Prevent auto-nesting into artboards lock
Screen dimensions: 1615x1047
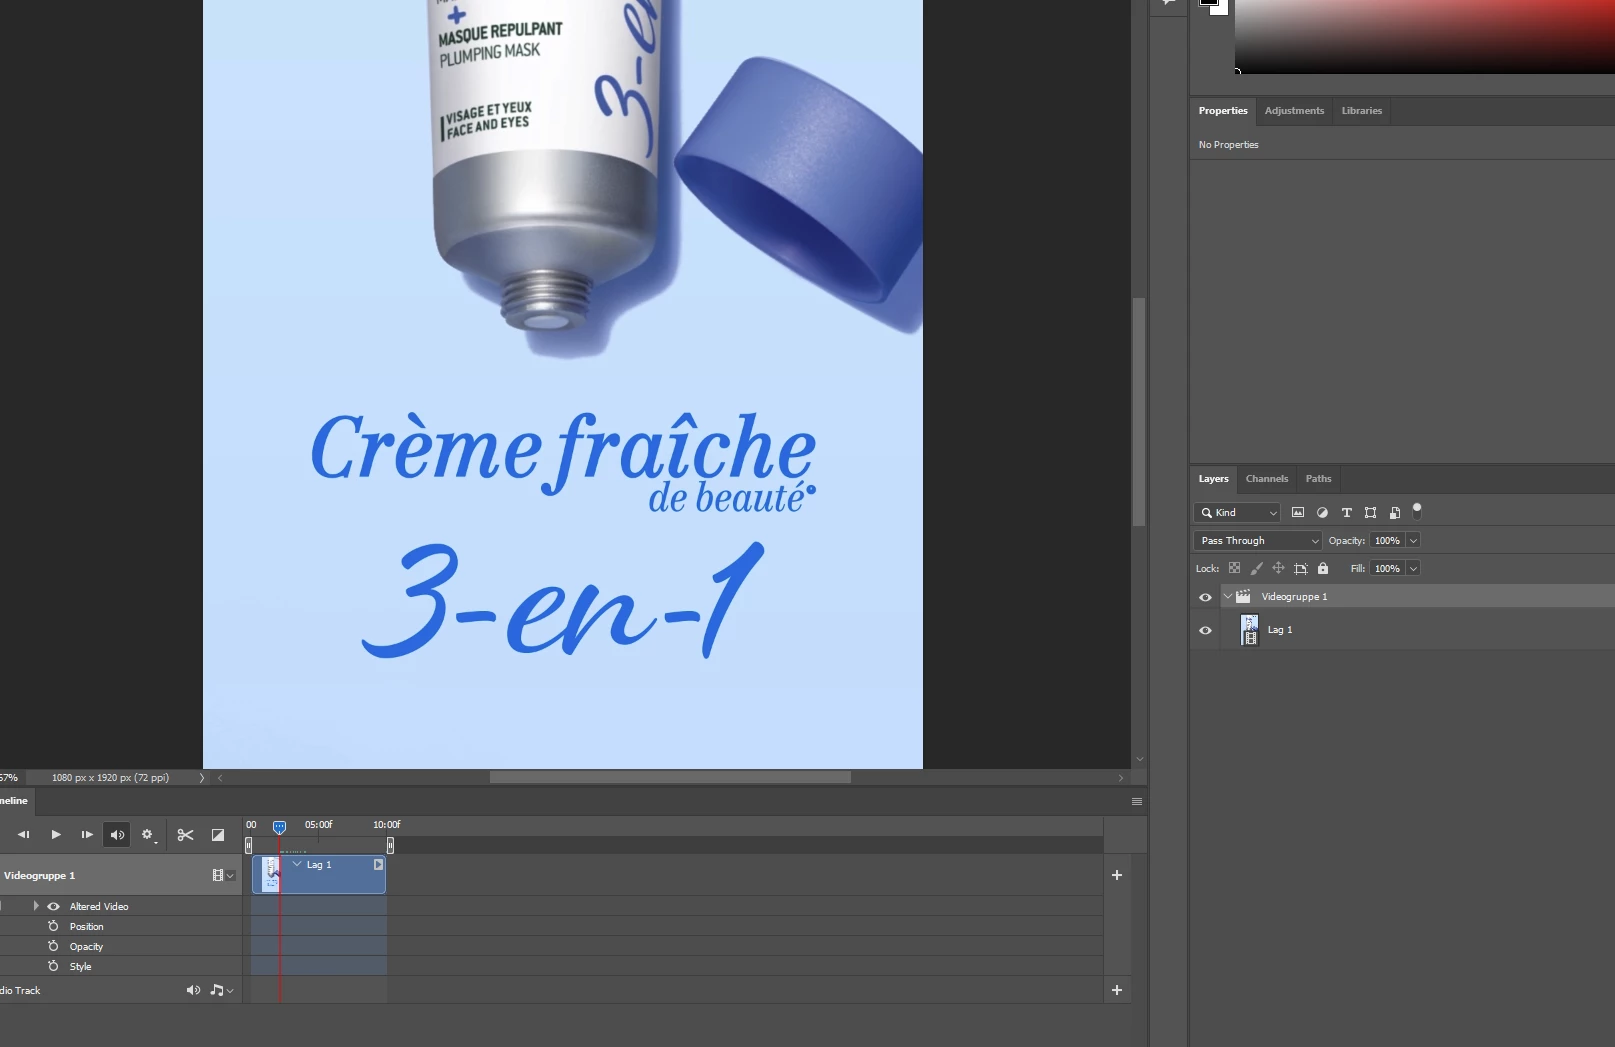click(x=1300, y=568)
